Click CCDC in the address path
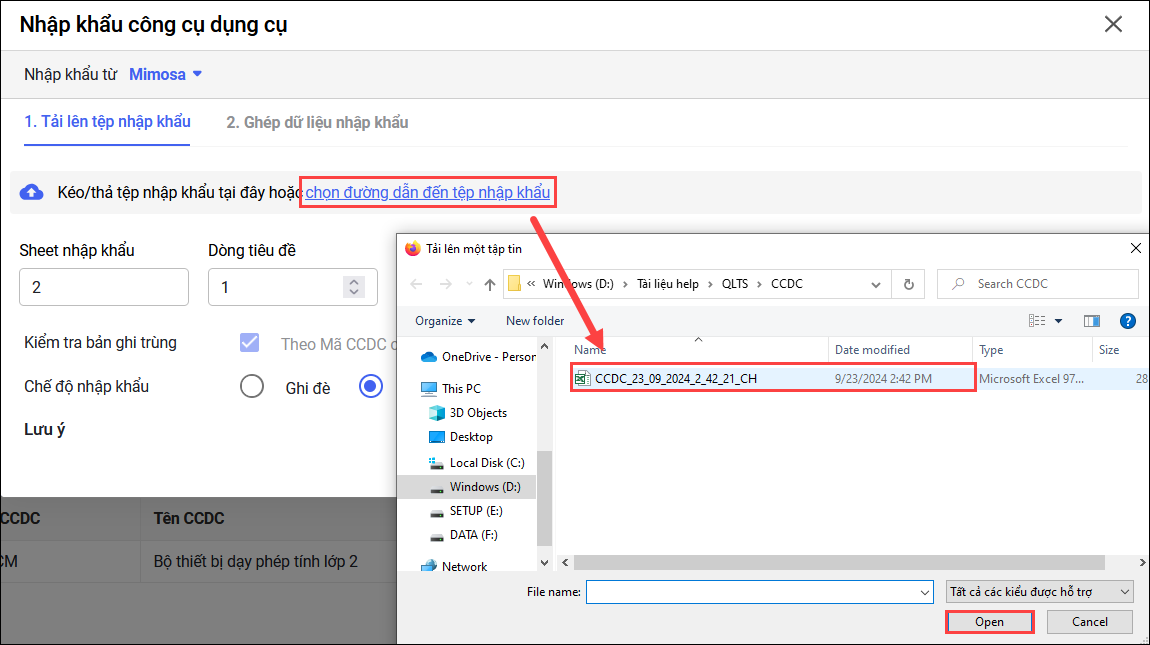The width and height of the screenshot is (1150, 645). [x=787, y=284]
